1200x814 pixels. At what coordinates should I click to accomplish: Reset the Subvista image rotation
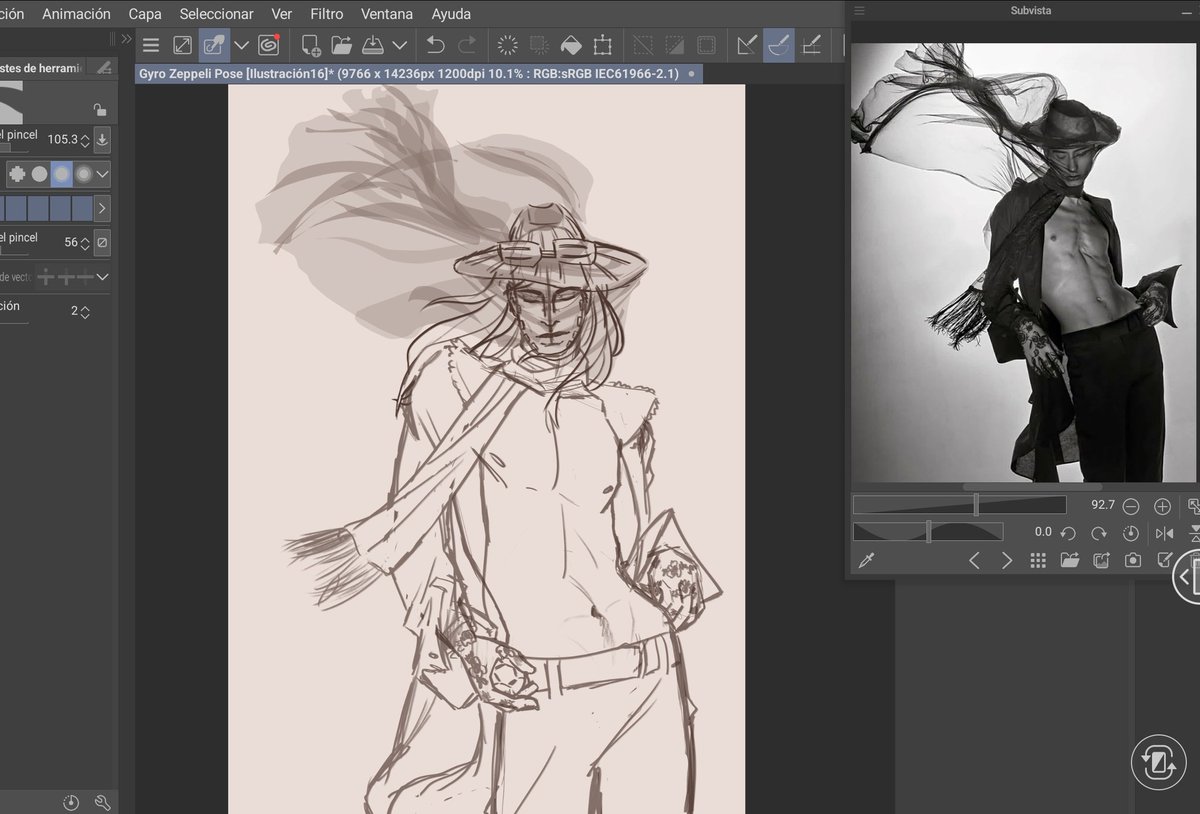[x=1131, y=533]
